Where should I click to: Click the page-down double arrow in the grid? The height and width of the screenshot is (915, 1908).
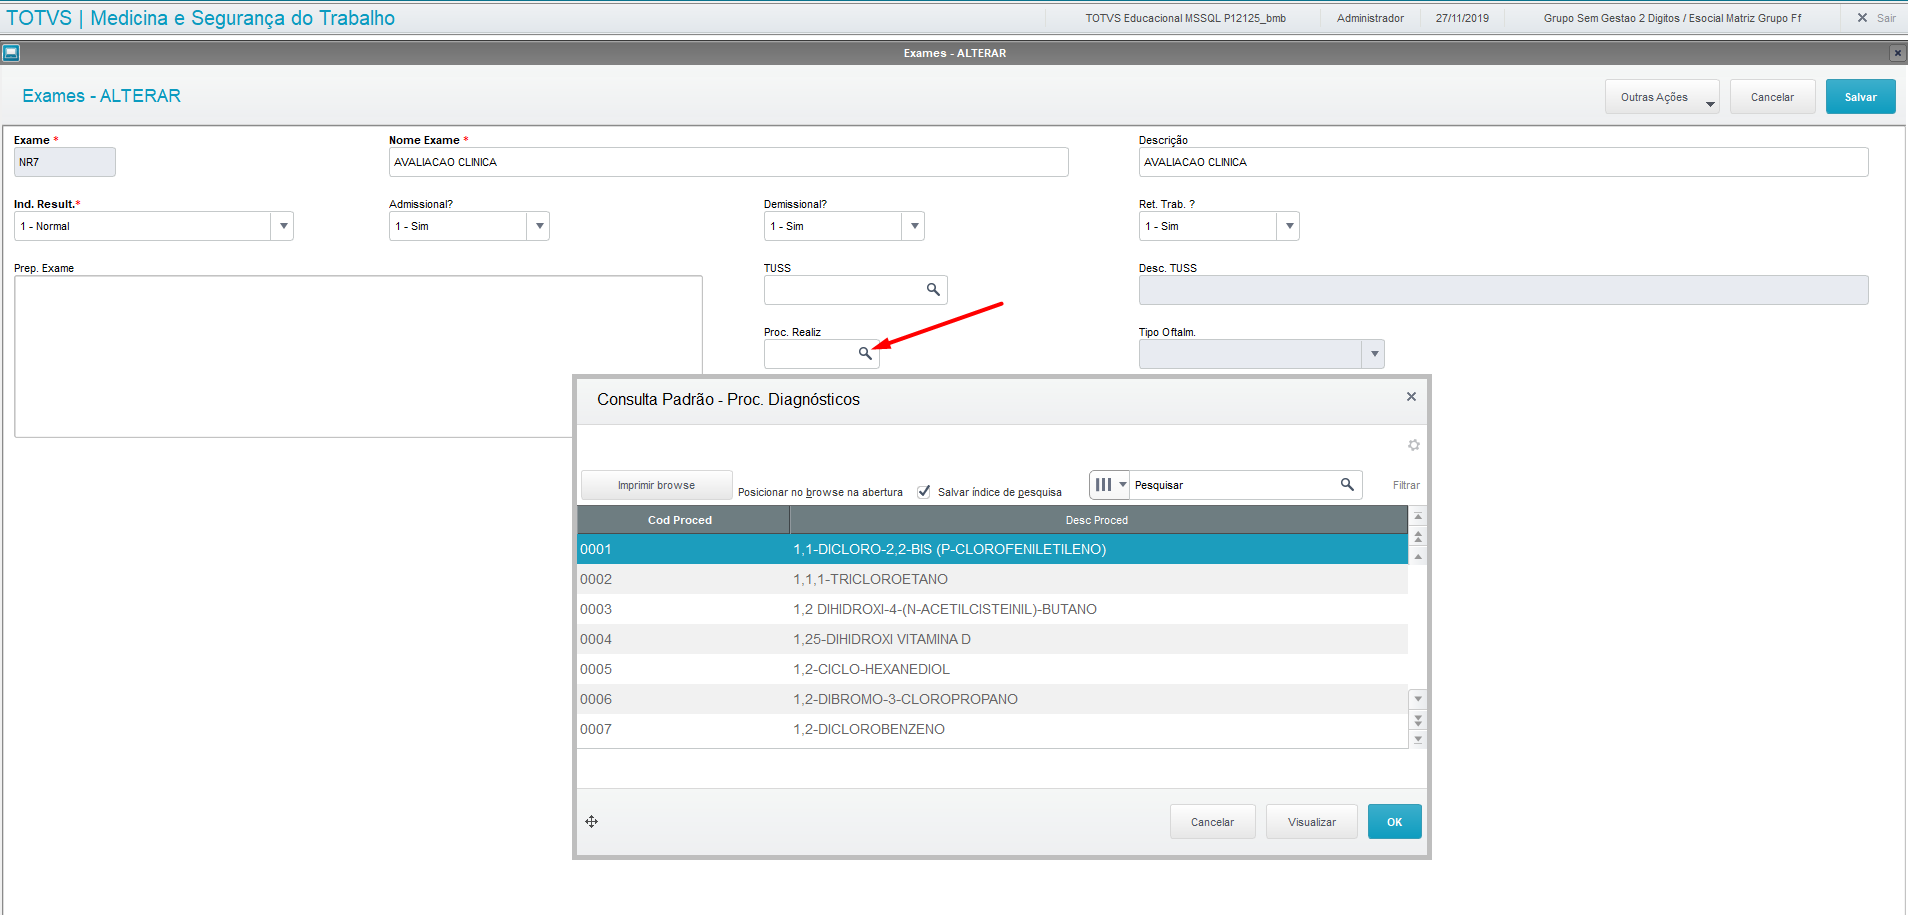tap(1418, 720)
